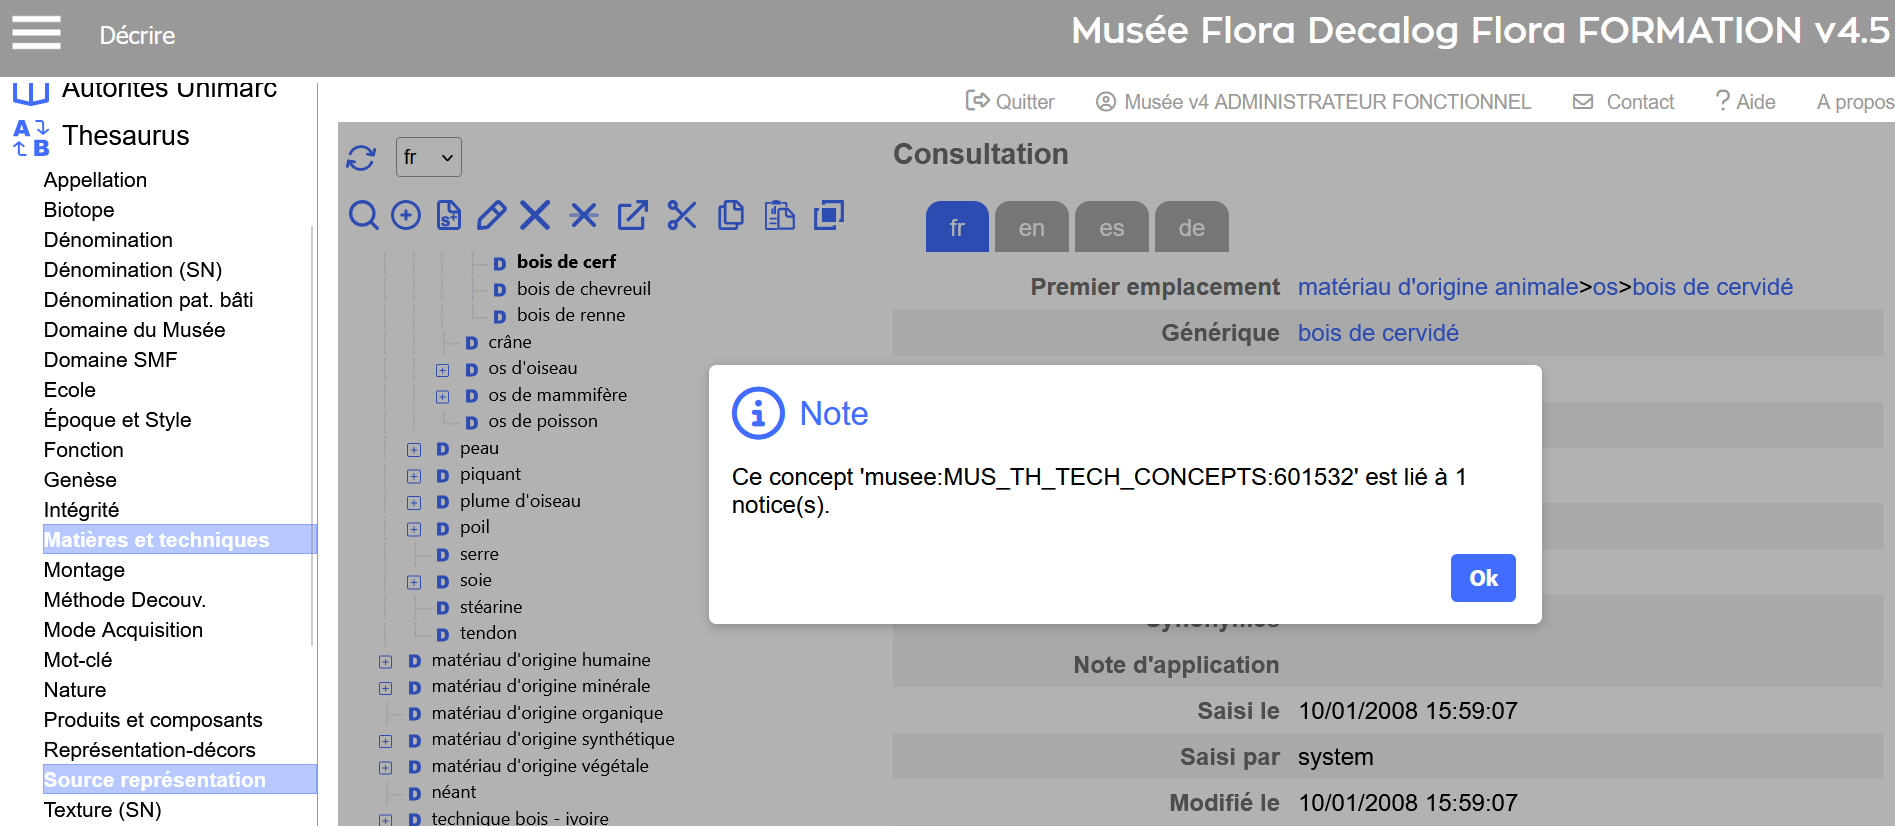Open the thesaurus language dropdown showing fr
Viewport: 1895px width, 826px height.
click(428, 157)
